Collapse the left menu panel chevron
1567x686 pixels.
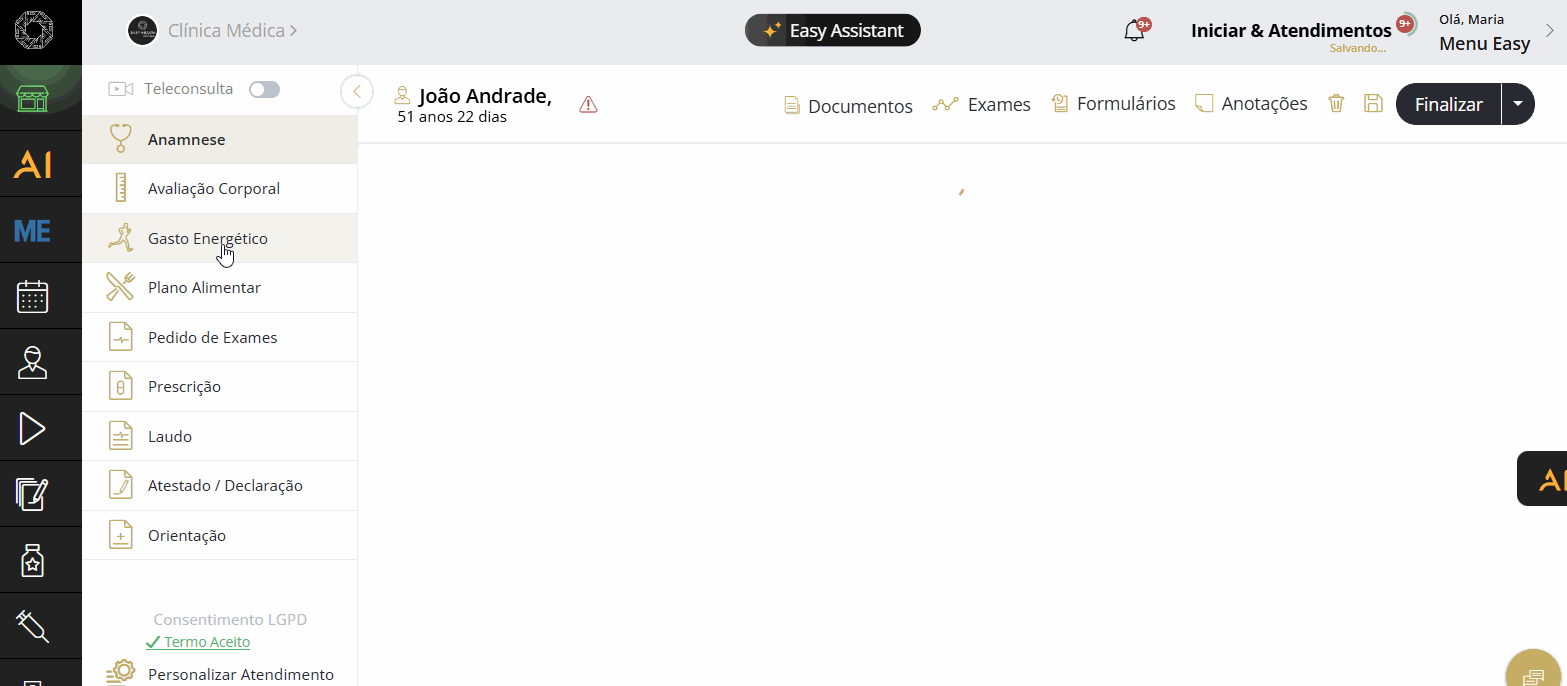coord(357,91)
